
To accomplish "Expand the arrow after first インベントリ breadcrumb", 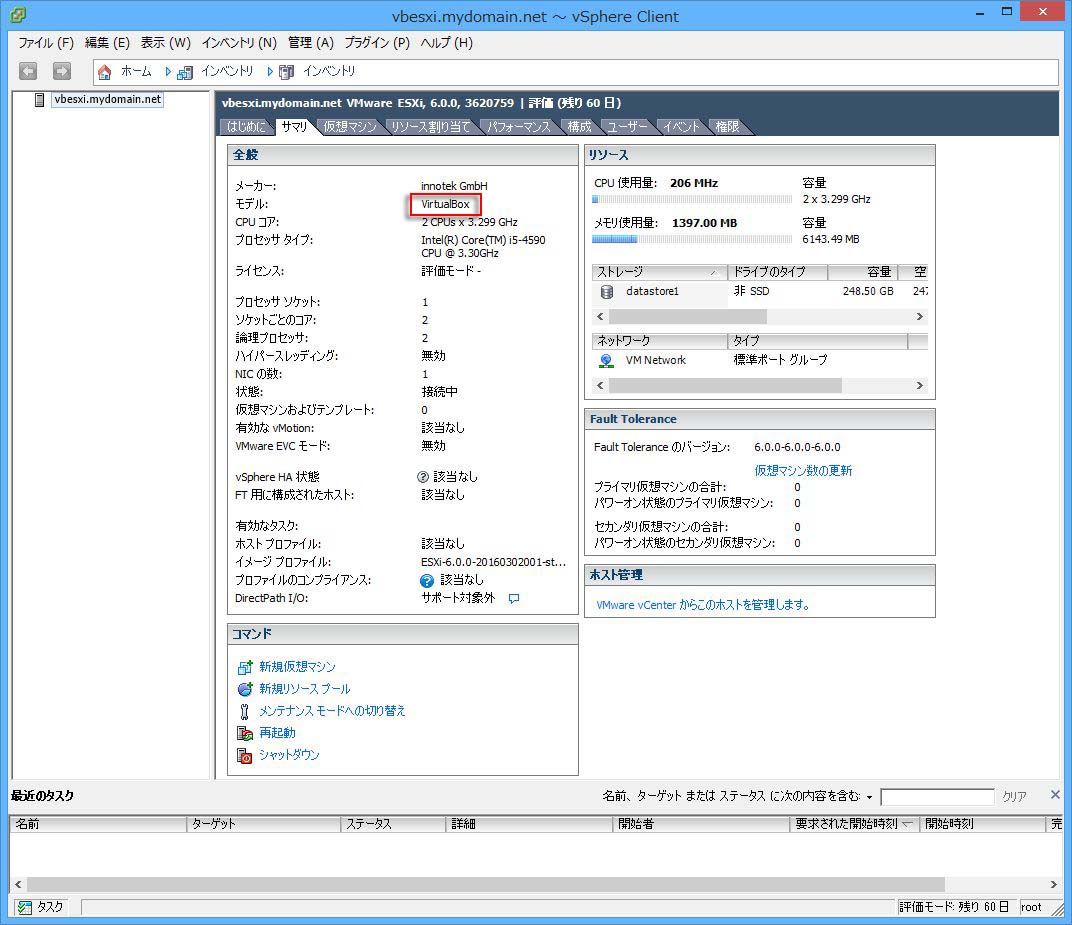I will 270,71.
